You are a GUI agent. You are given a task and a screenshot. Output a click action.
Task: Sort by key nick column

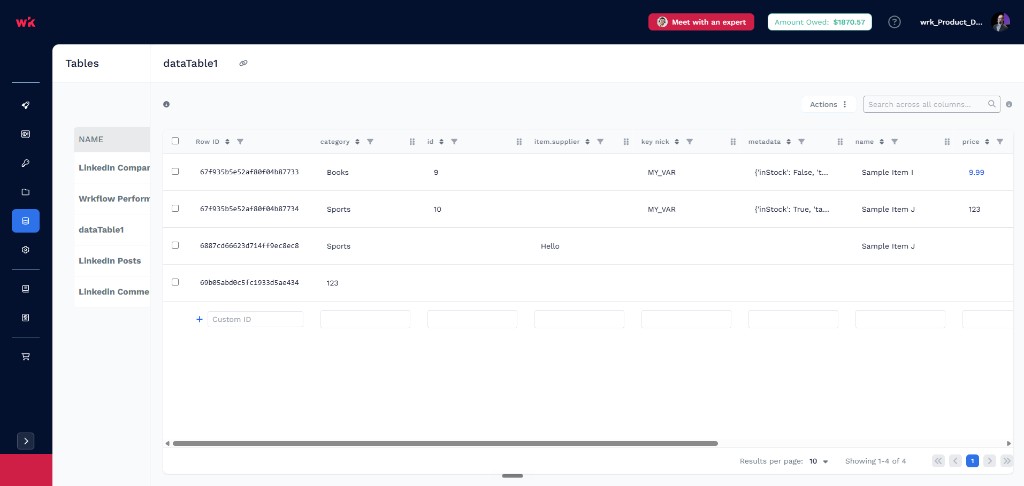[677, 142]
